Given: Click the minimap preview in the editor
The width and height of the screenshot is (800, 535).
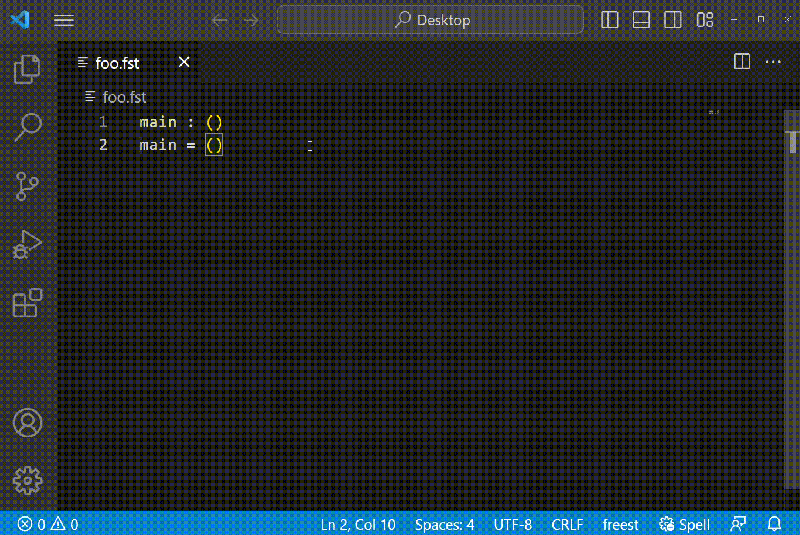Looking at the screenshot, I should coord(714,112).
